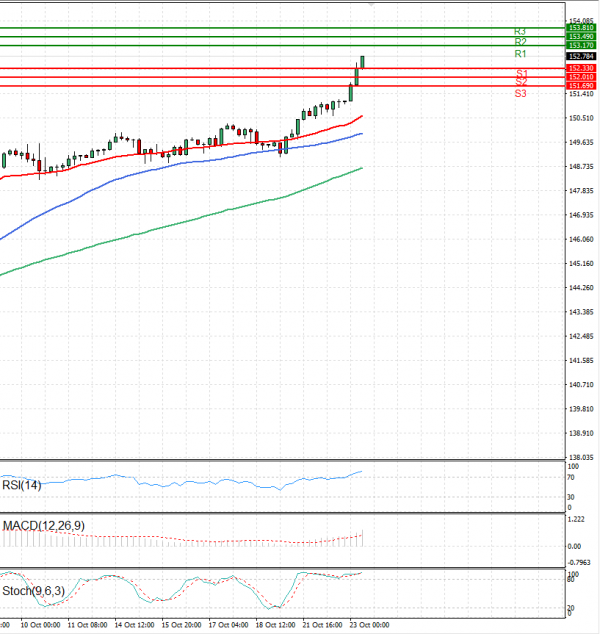This screenshot has width=600, height=634.
Task: Select the MACD(12,26,9) indicator label
Action: point(40,525)
